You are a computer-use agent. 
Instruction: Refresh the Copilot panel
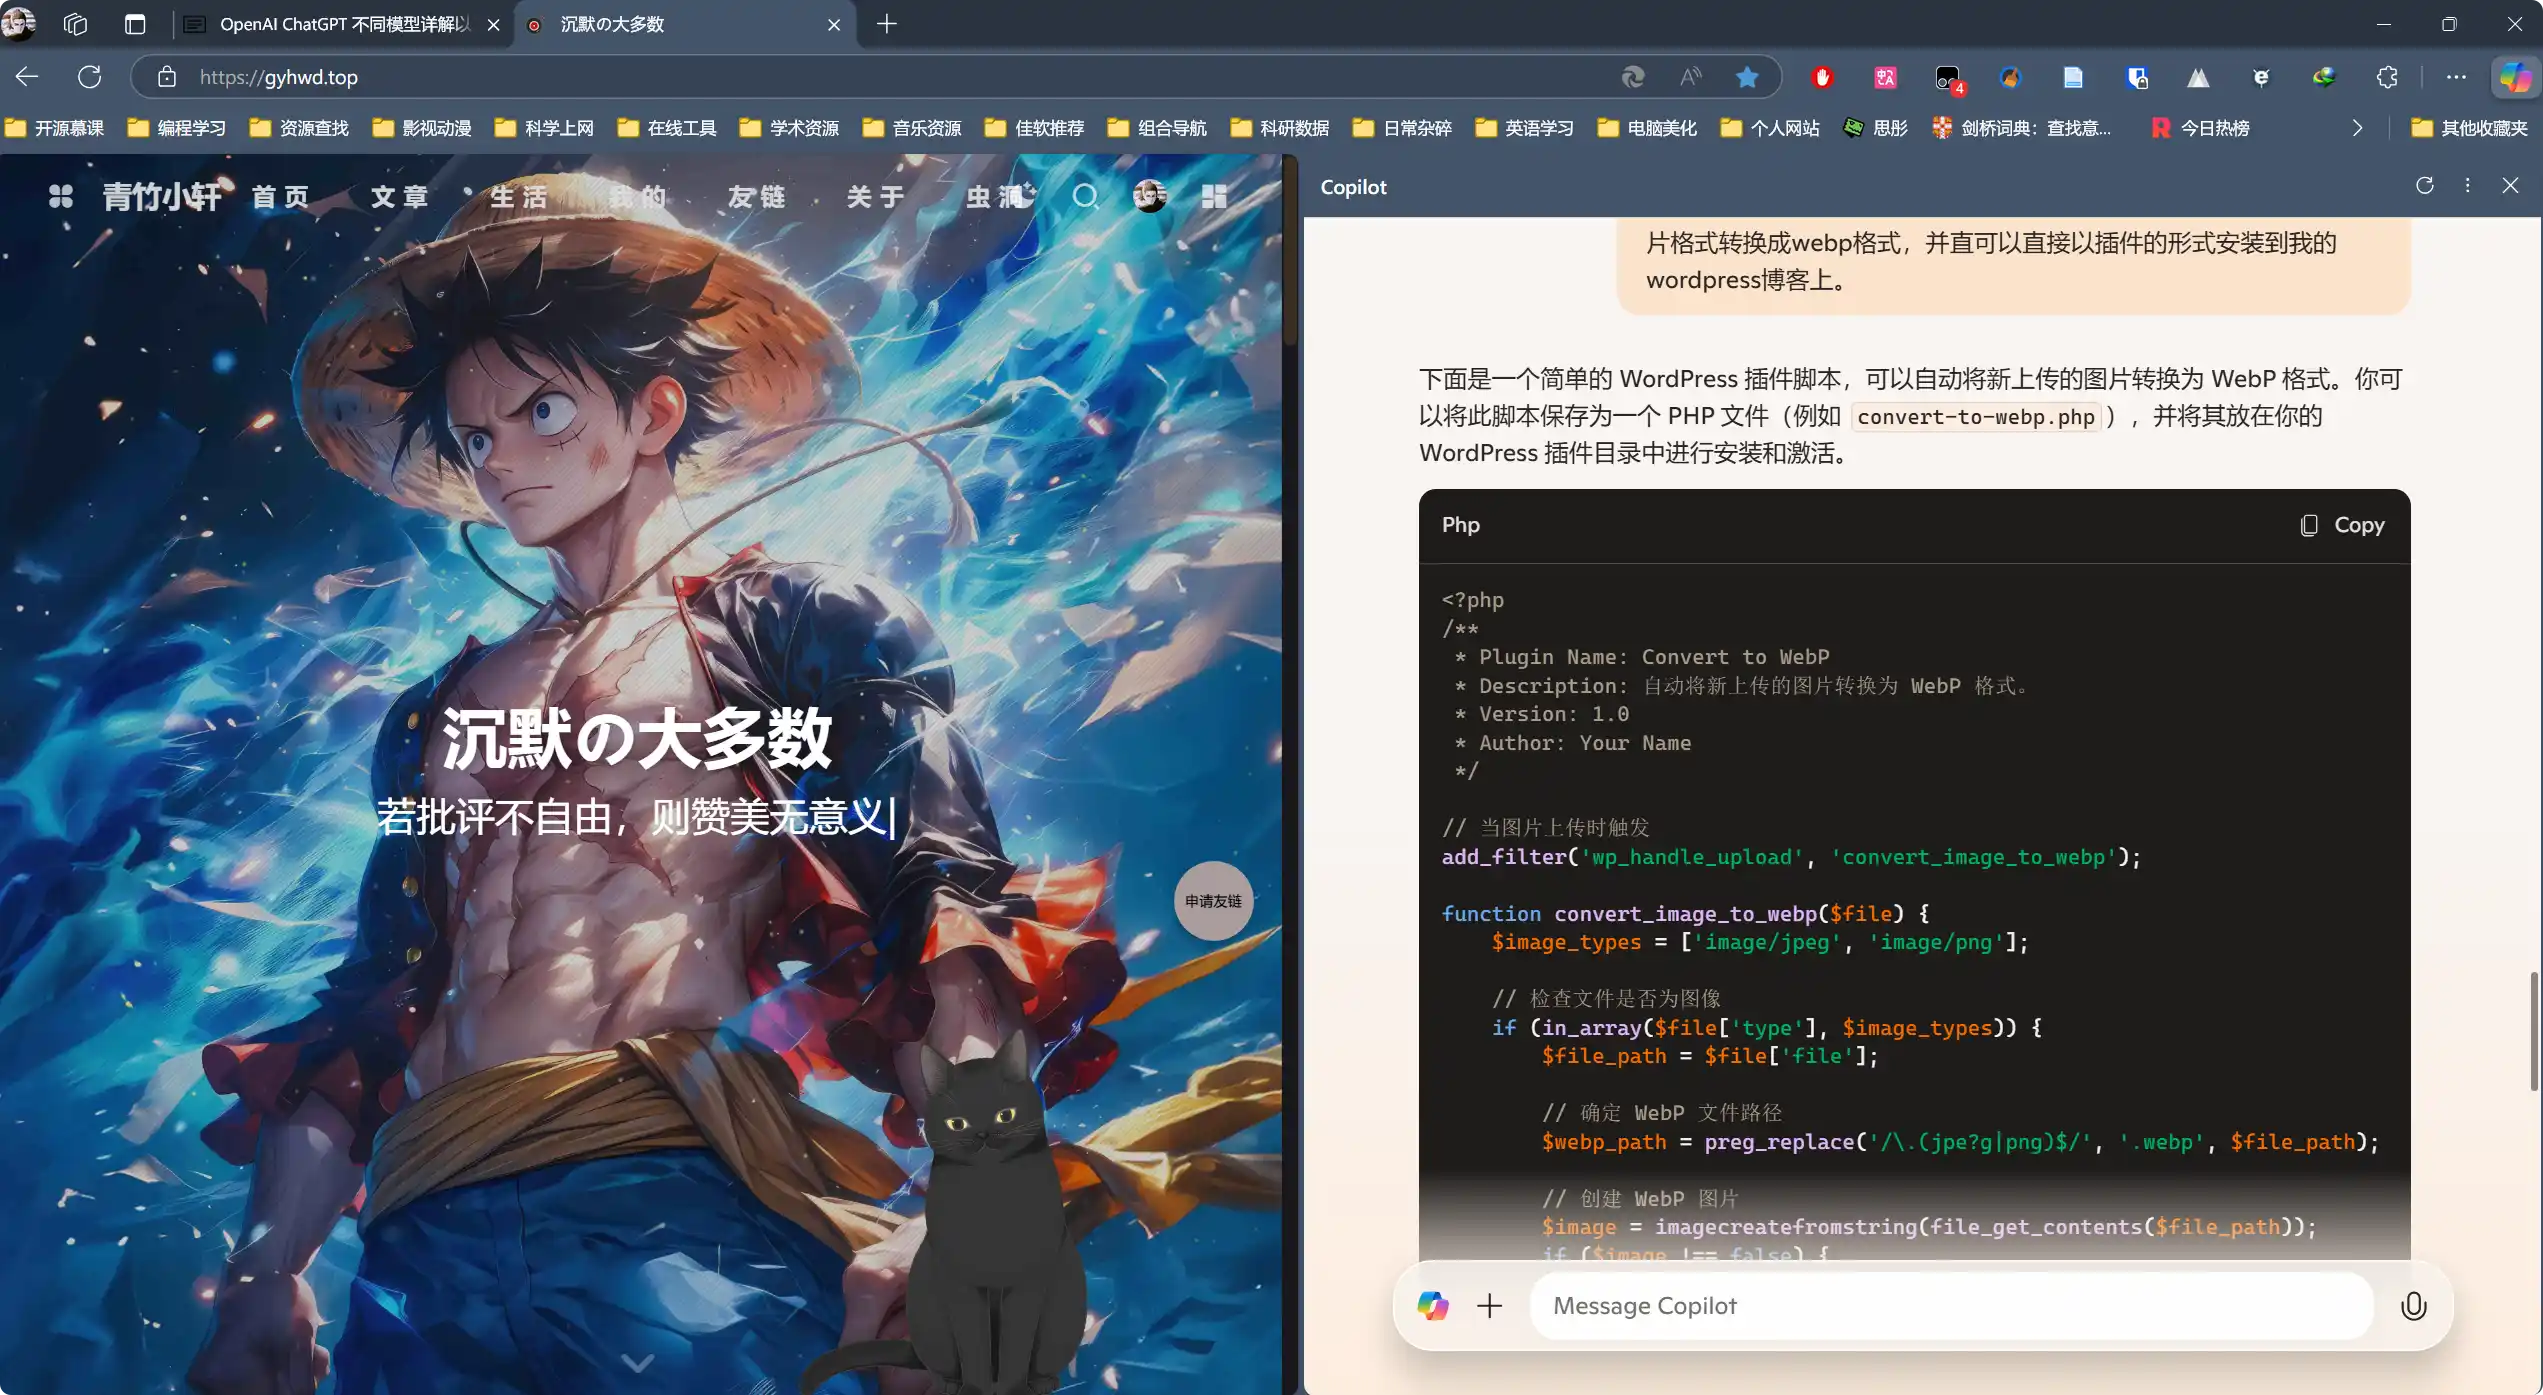coord(2424,186)
